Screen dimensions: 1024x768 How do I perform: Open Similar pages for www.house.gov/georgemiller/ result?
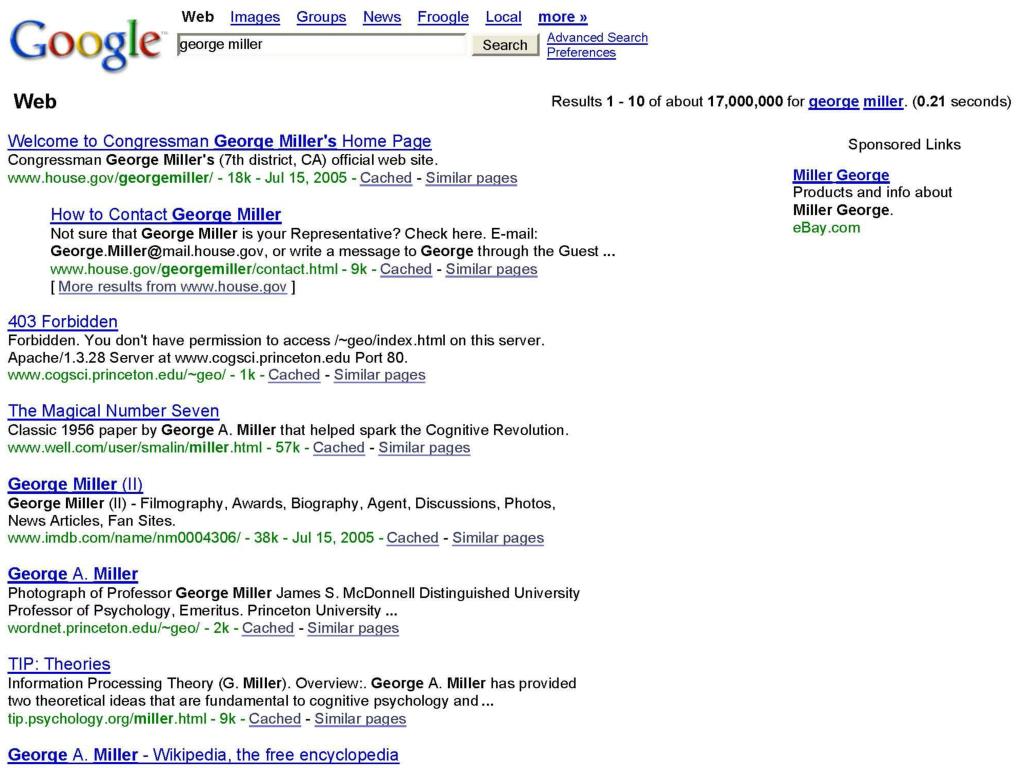pos(472,178)
